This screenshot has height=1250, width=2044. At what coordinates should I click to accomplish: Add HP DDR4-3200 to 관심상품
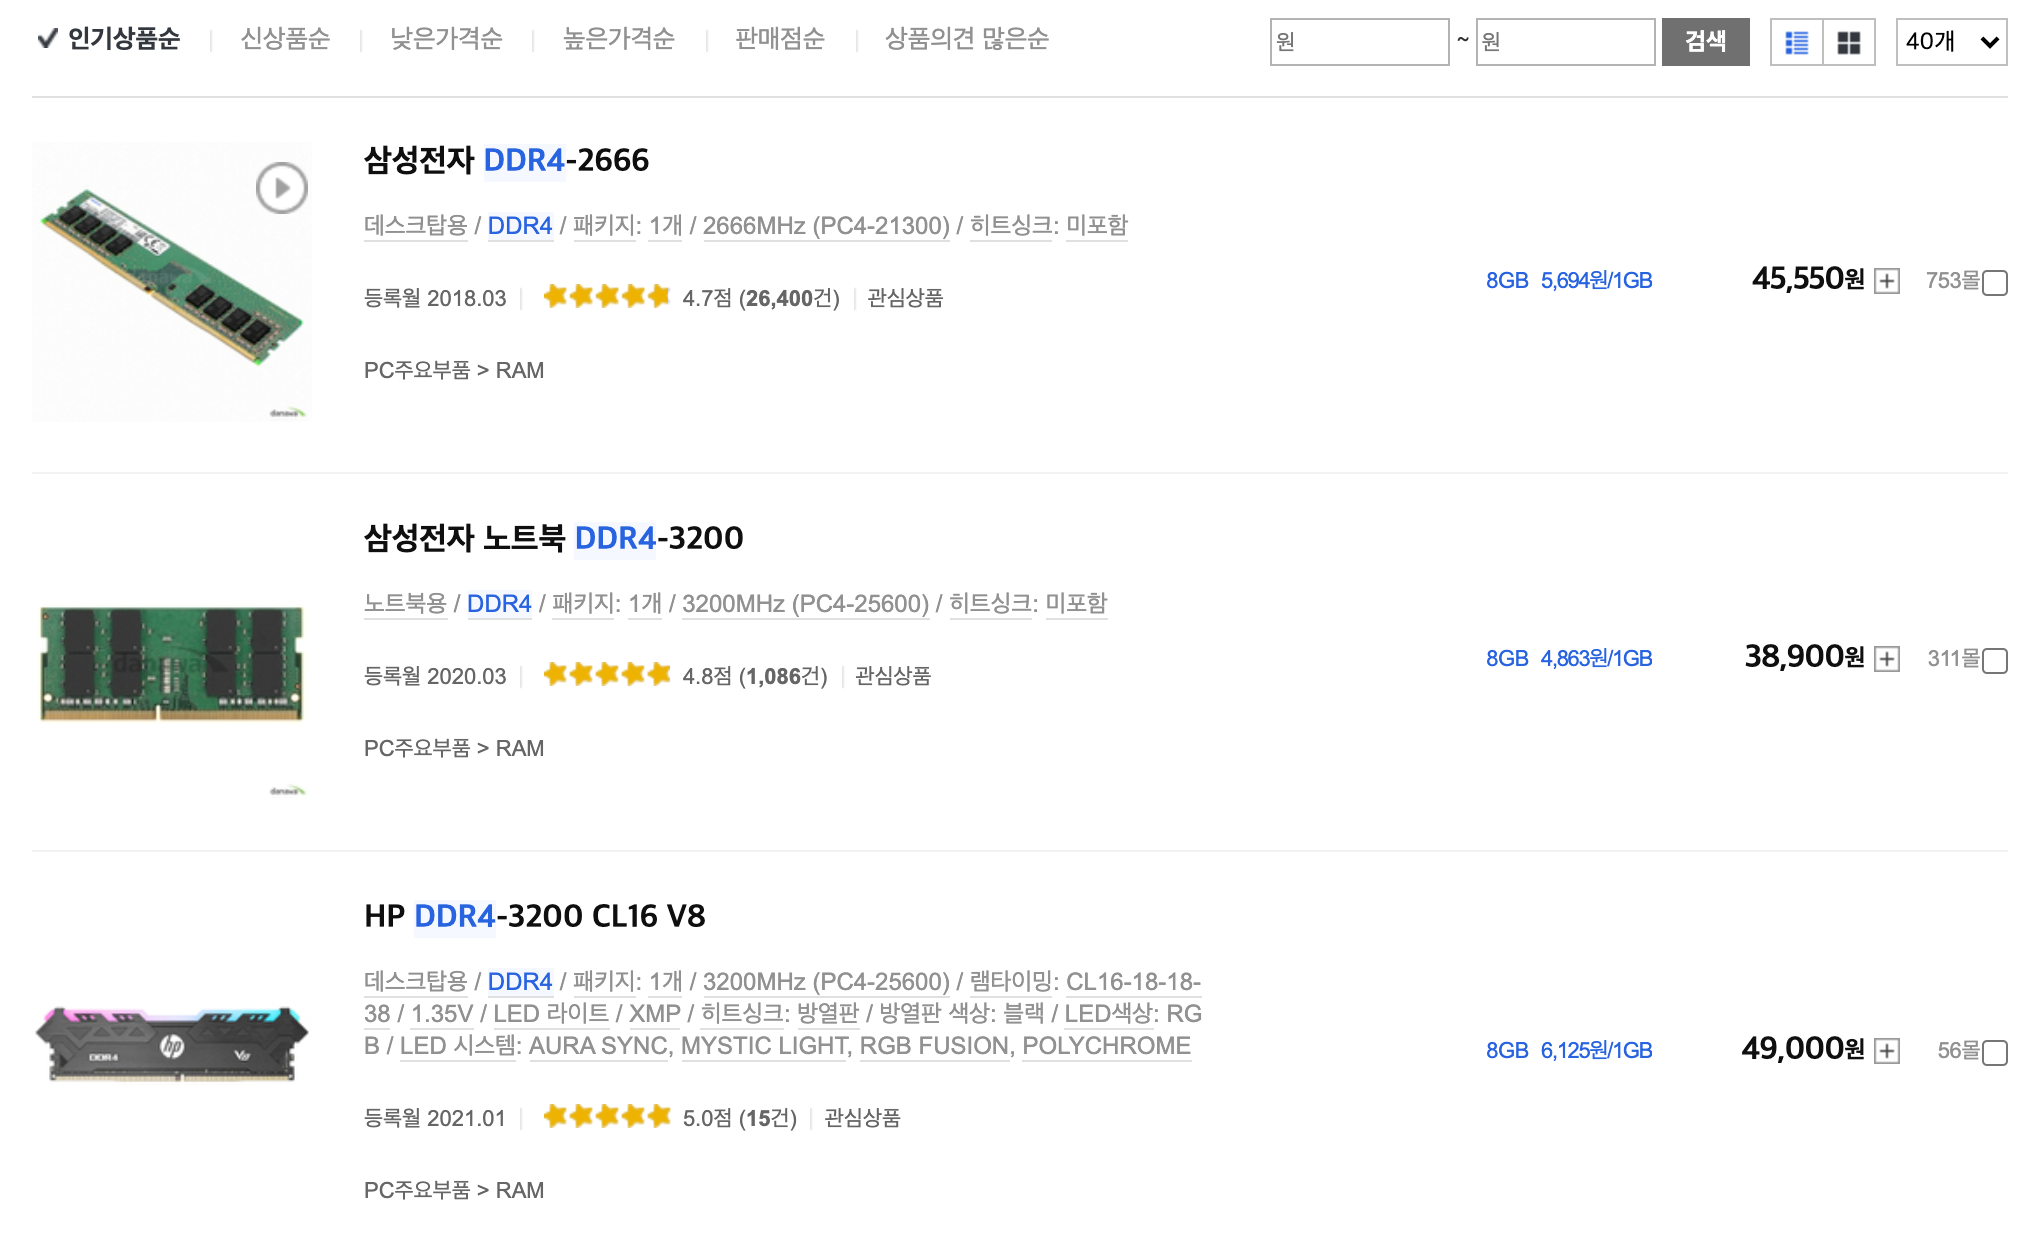click(862, 1118)
